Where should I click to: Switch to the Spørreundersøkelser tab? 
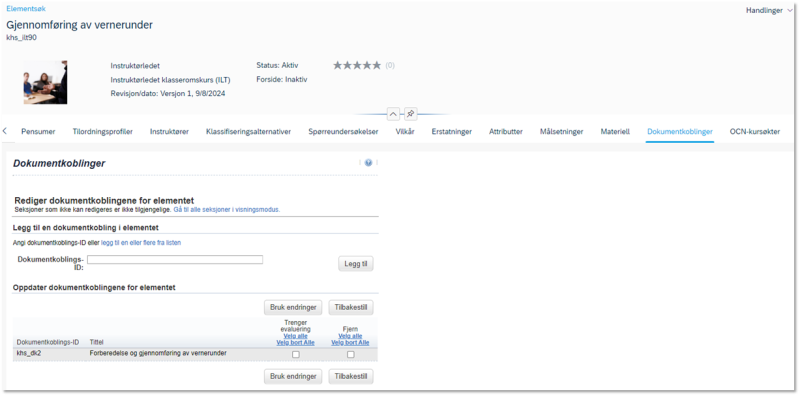coord(343,132)
